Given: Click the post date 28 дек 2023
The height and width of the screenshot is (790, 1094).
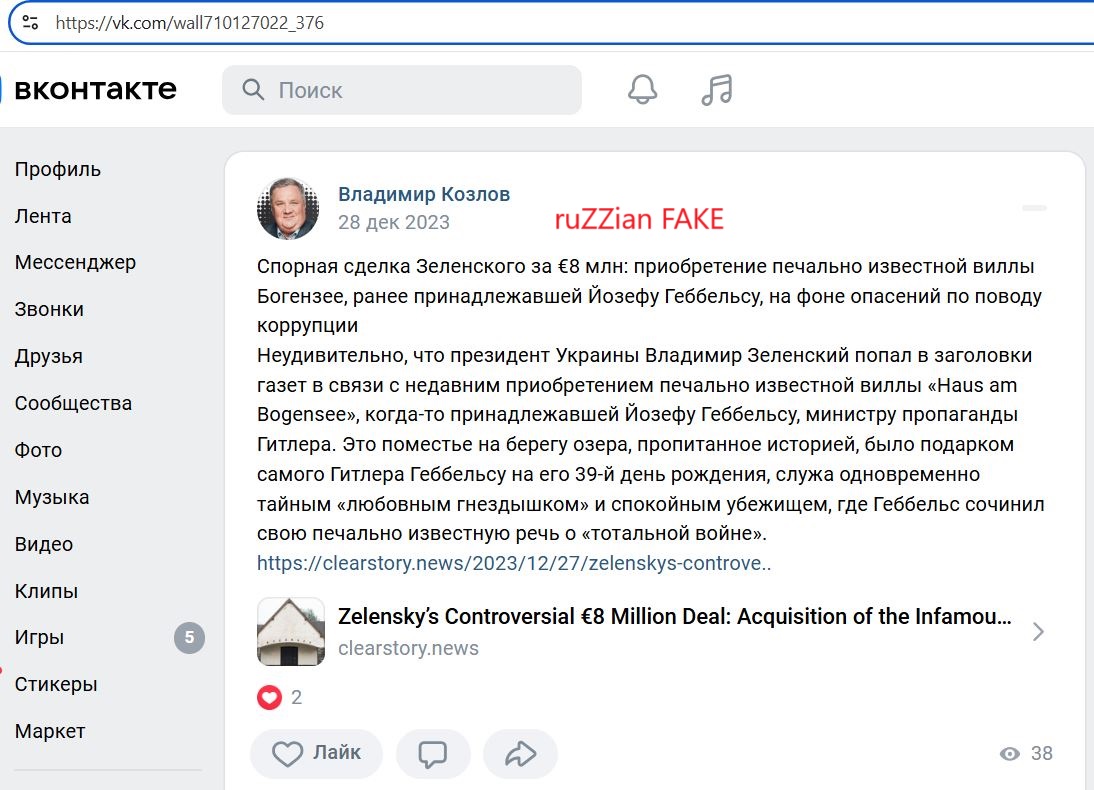Looking at the screenshot, I should click(394, 222).
